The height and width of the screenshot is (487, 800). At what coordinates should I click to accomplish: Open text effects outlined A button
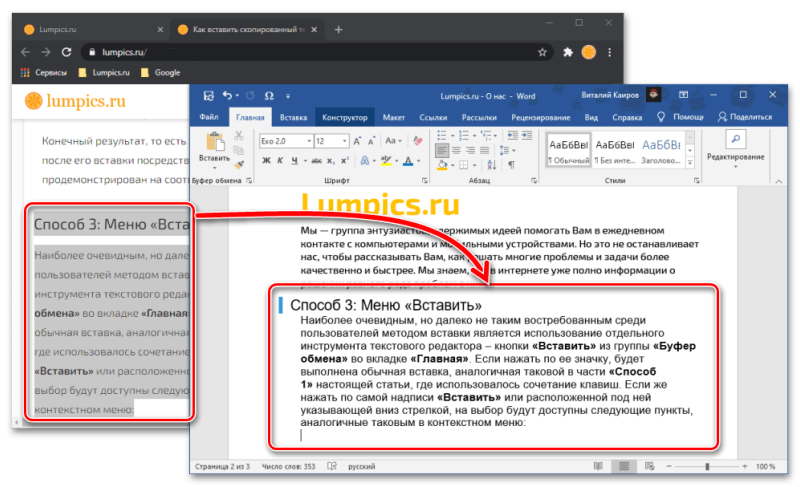(365, 161)
